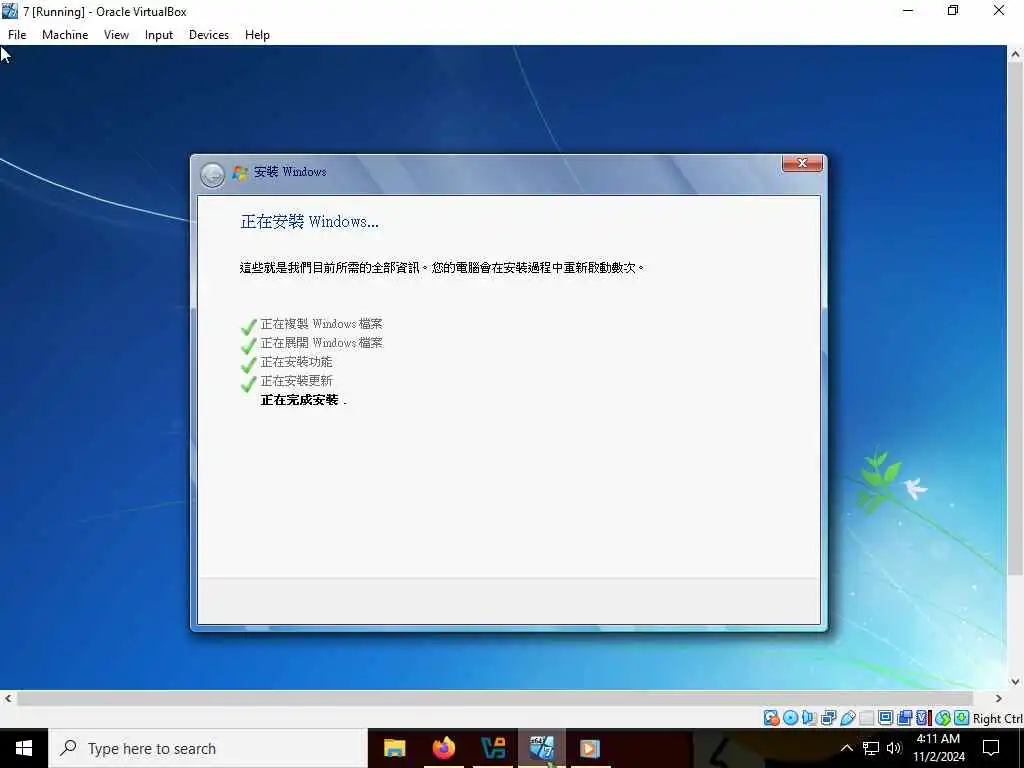Click the 'Right Ctrl' host key label
The image size is (1024, 768).
pos(997,718)
